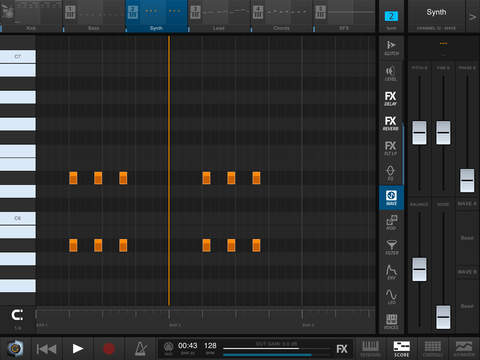Viewport: 480px width, 360px height.
Task: Select the last orange note in the lower row
Action: 256,245
